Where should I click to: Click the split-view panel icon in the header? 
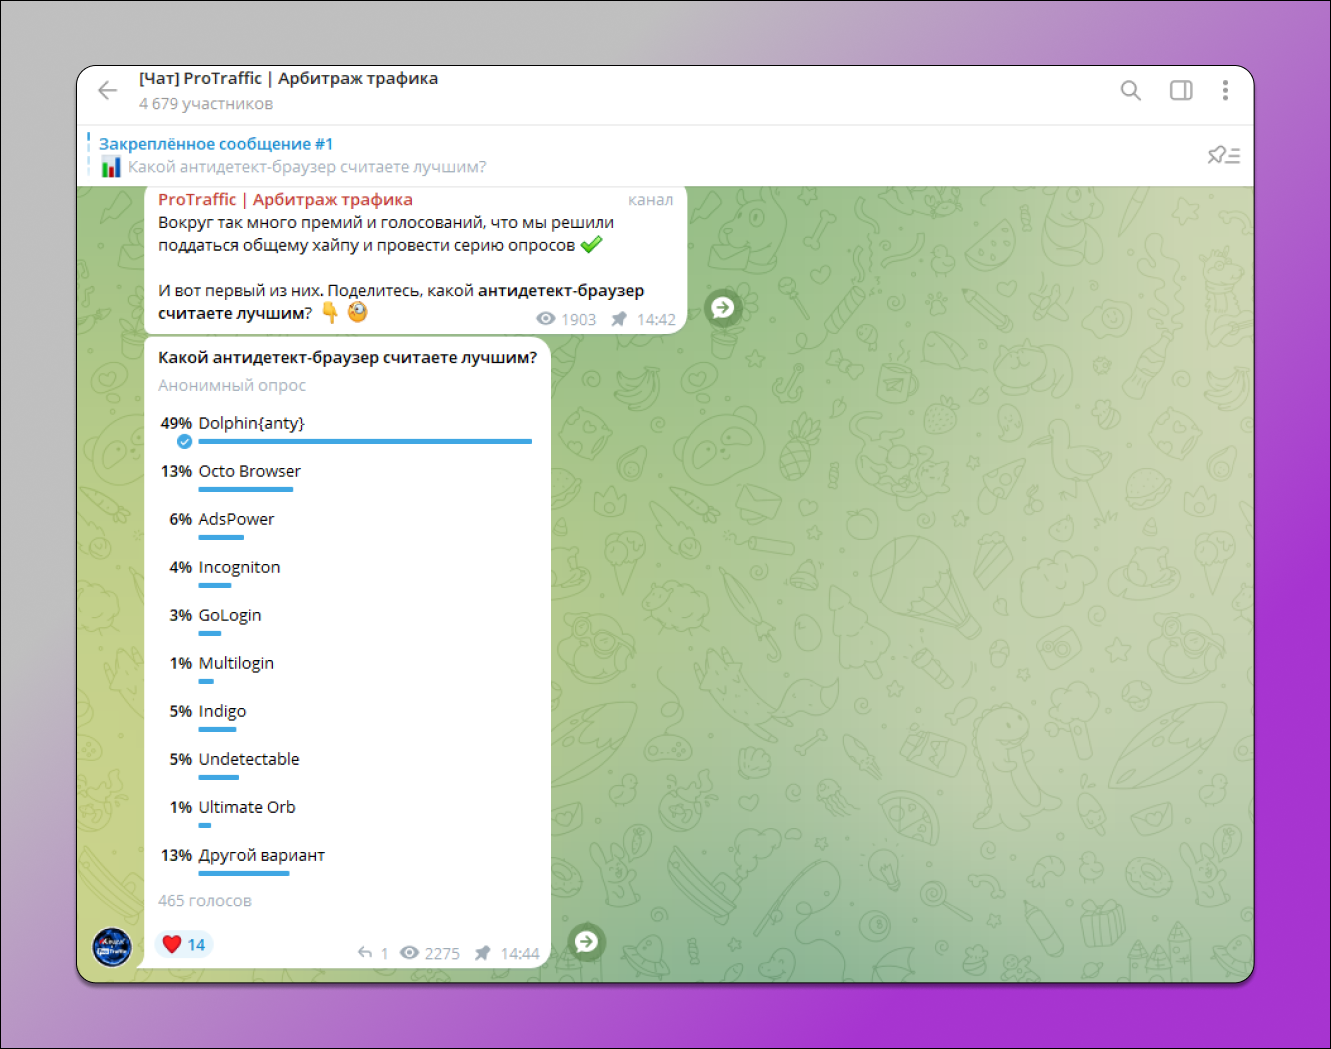point(1180,90)
